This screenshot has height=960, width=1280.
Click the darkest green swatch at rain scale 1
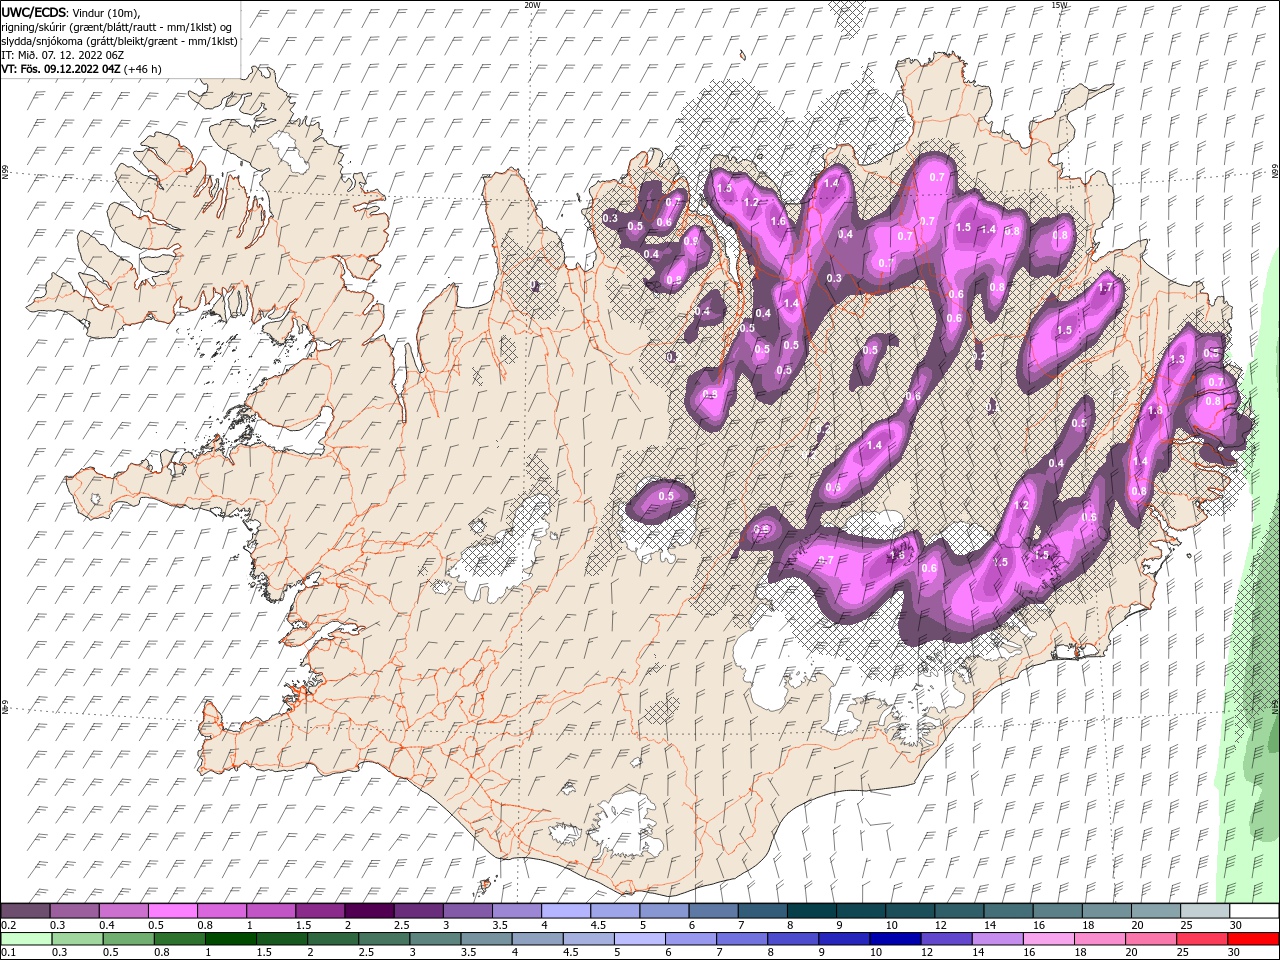(x=233, y=939)
